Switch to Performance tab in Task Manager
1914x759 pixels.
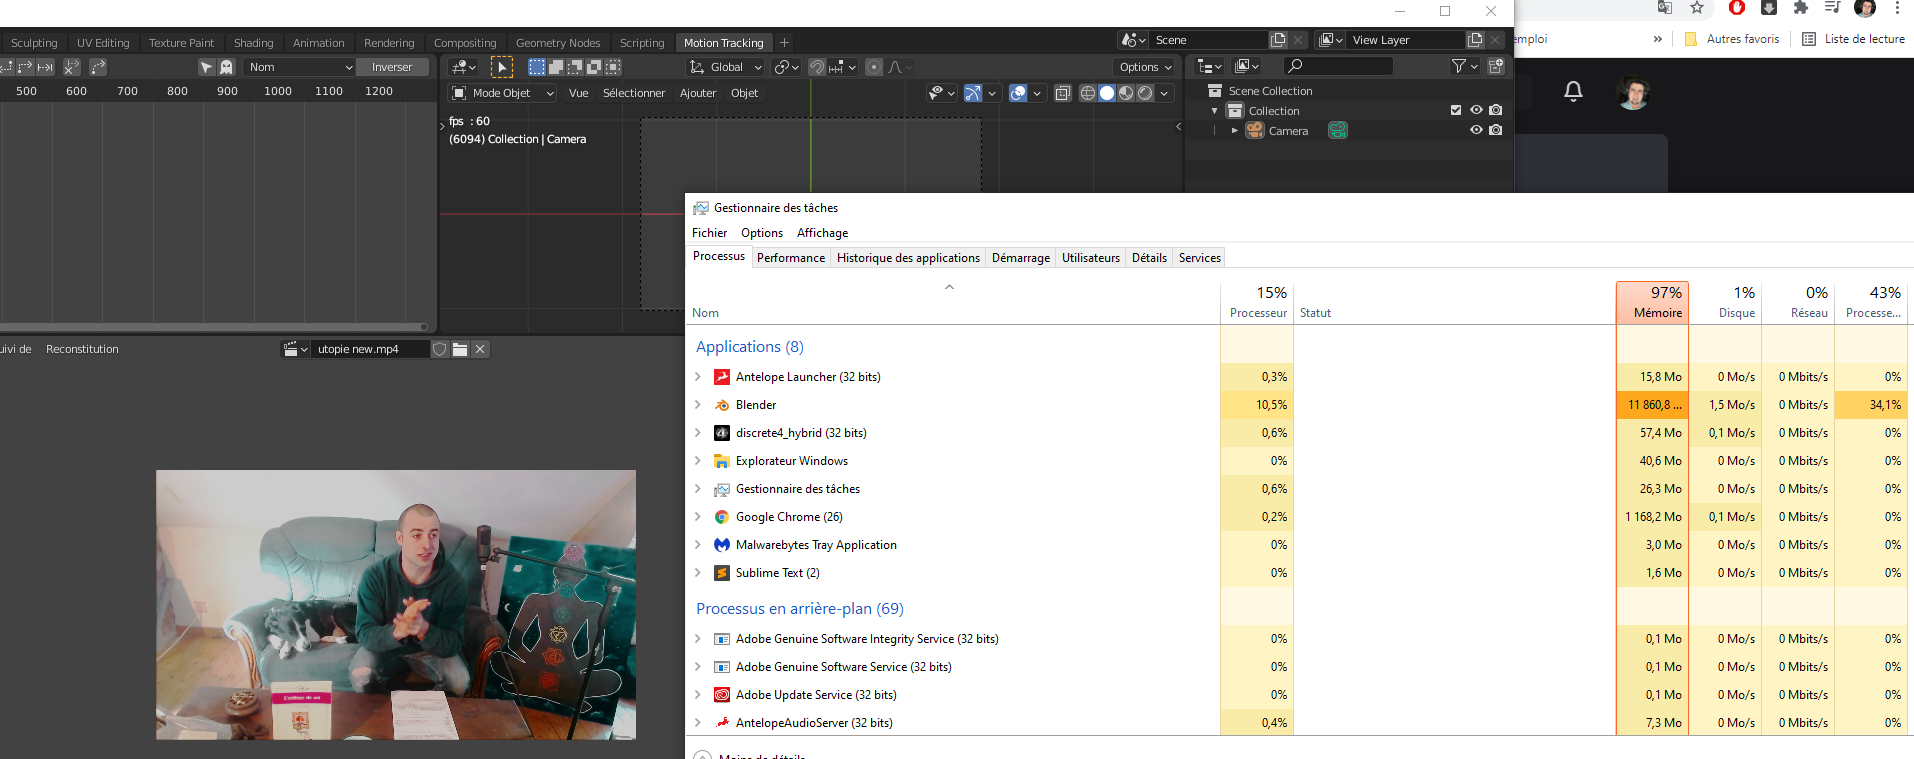pos(791,258)
